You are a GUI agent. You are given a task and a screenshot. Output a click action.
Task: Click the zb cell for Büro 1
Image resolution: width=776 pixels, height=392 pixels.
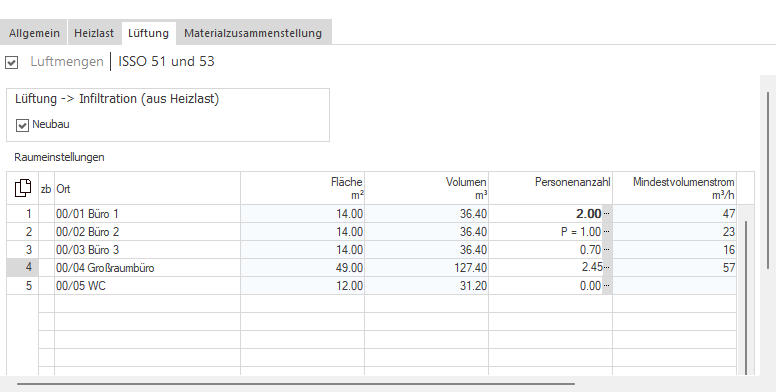(47, 214)
